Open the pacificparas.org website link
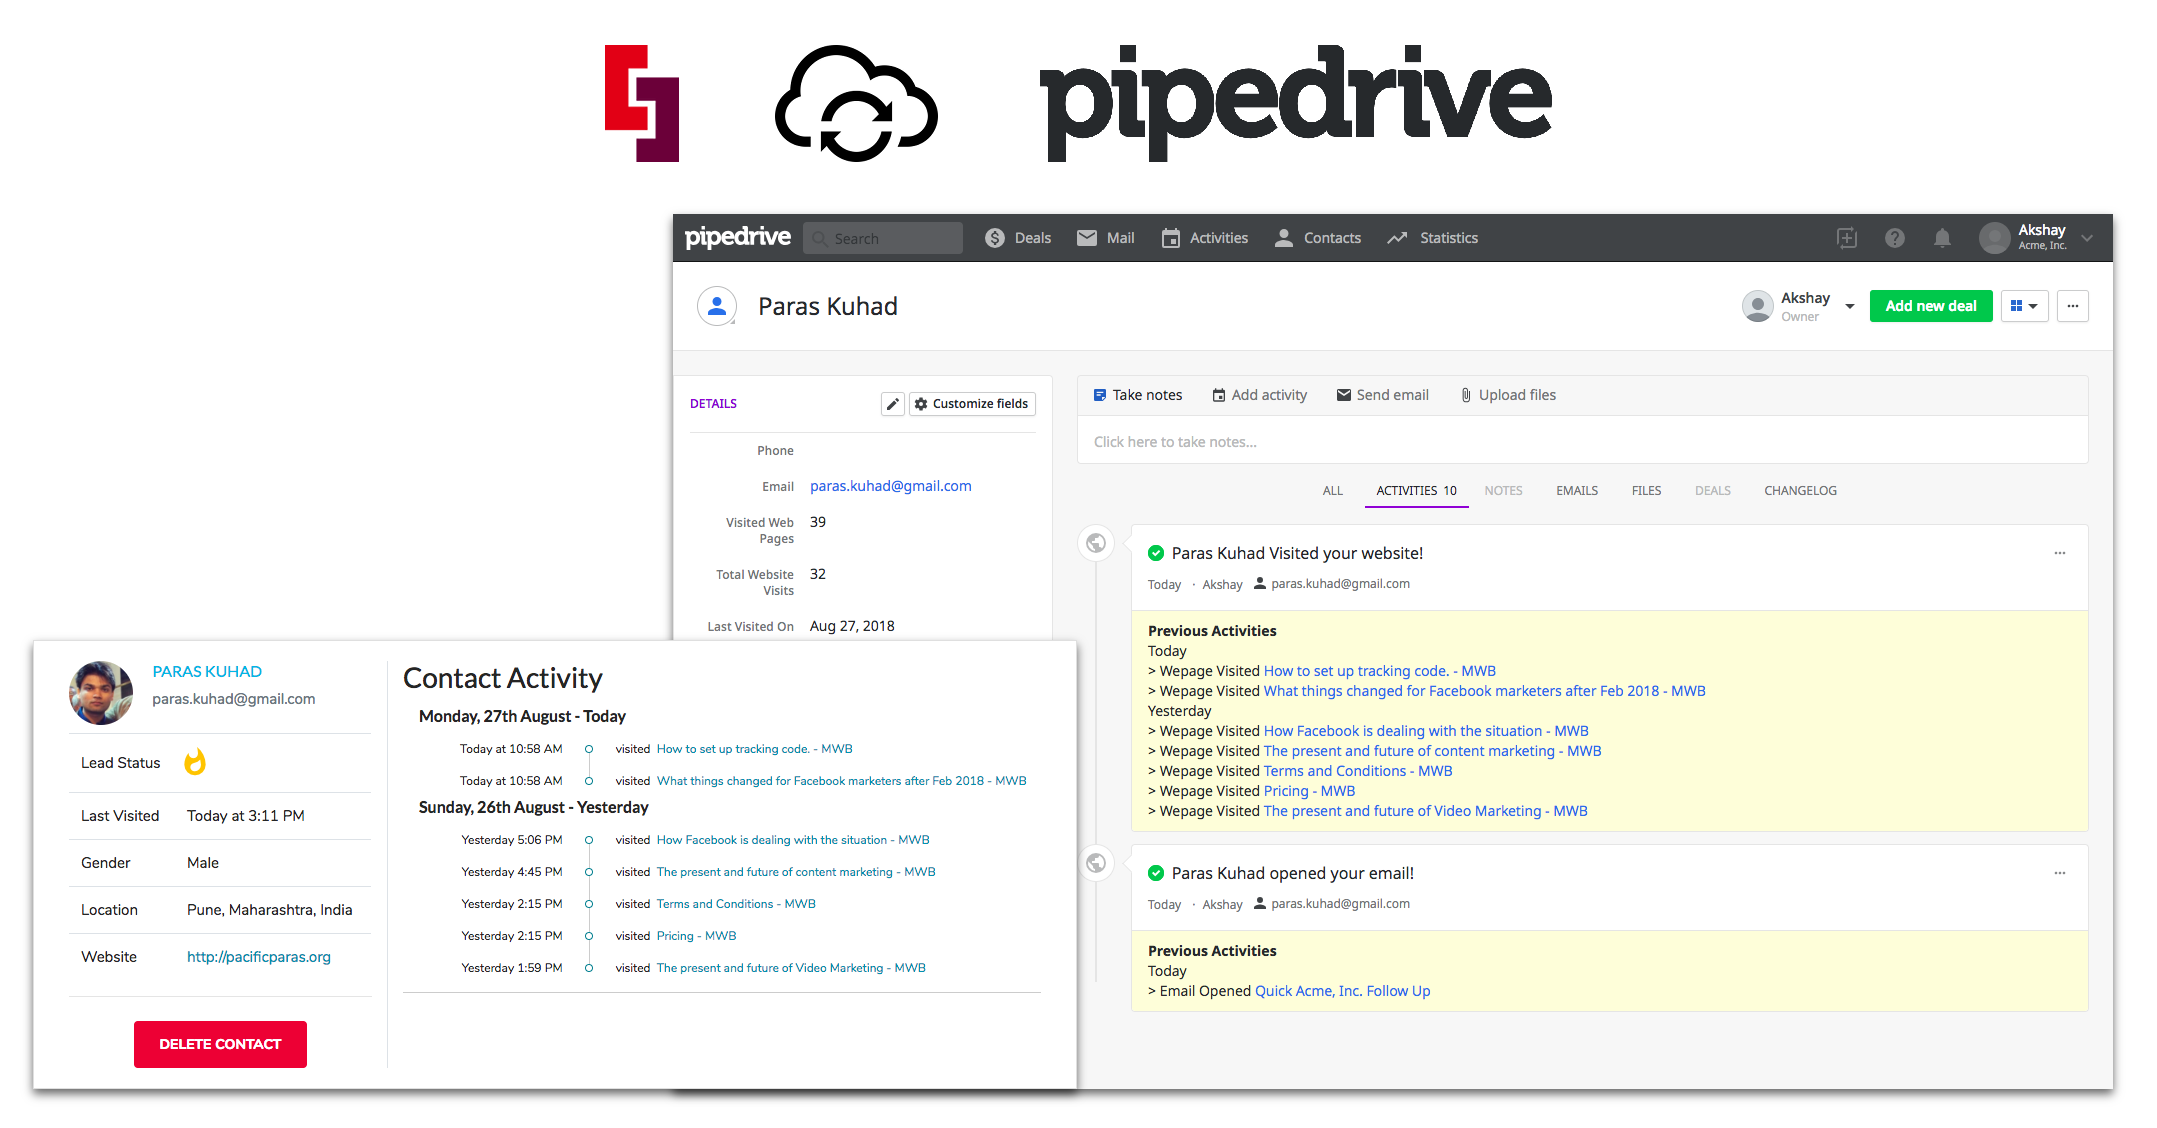 [x=258, y=957]
